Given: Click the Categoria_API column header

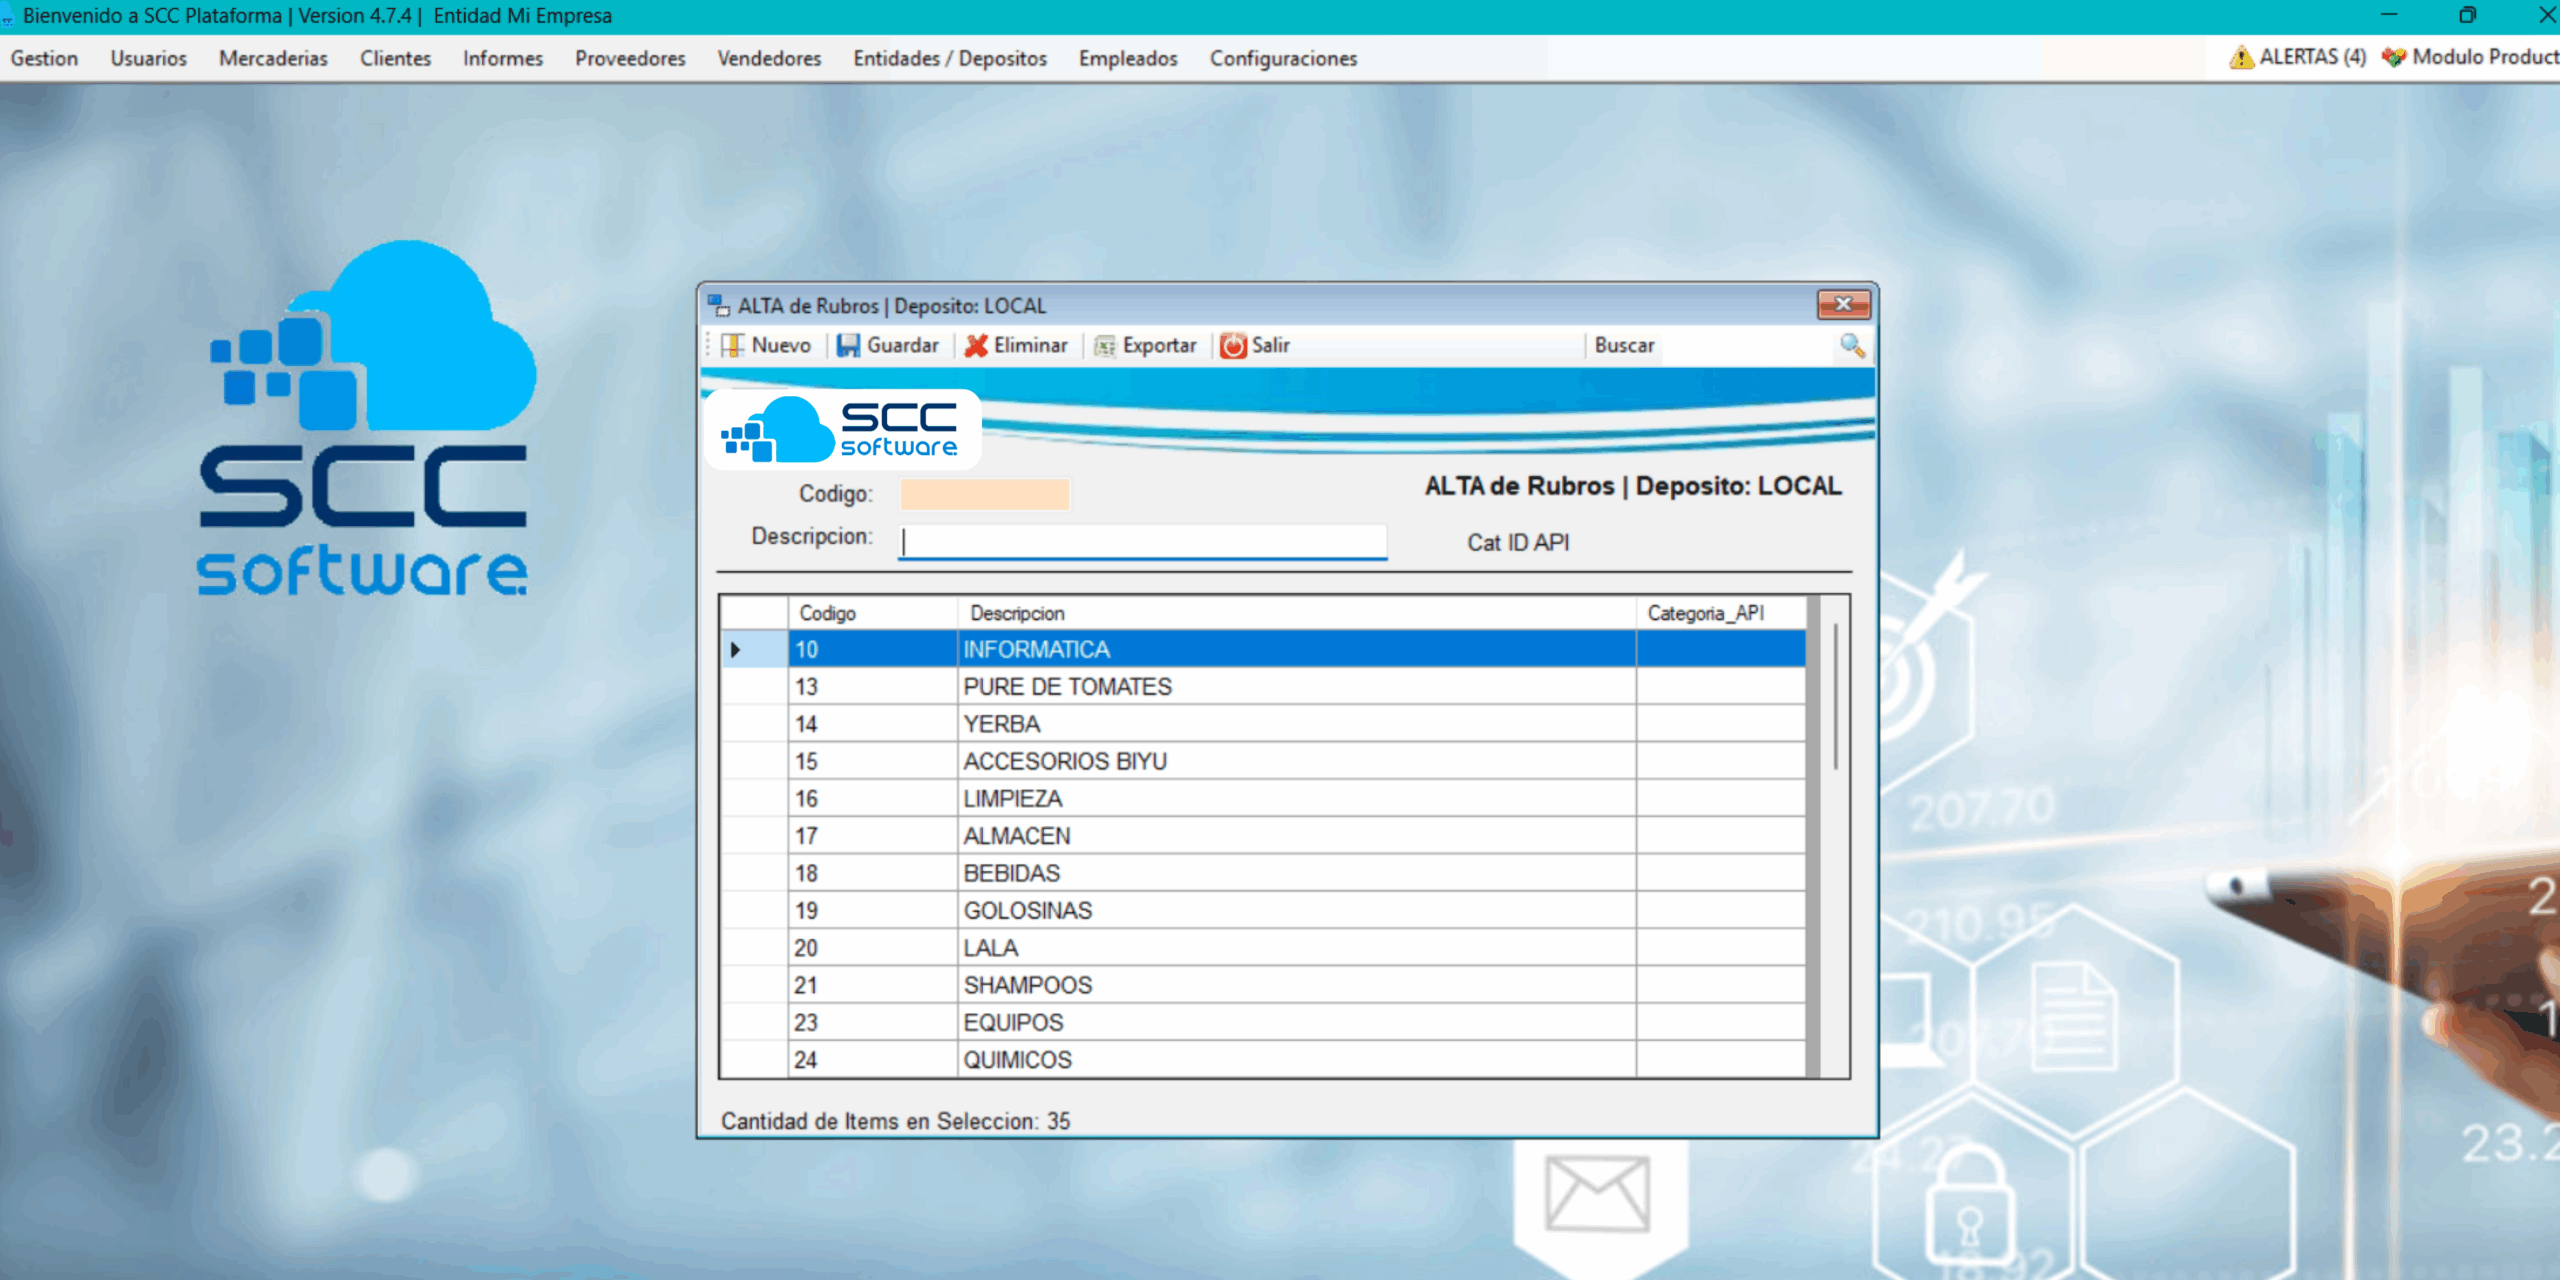Looking at the screenshot, I should tap(1705, 613).
